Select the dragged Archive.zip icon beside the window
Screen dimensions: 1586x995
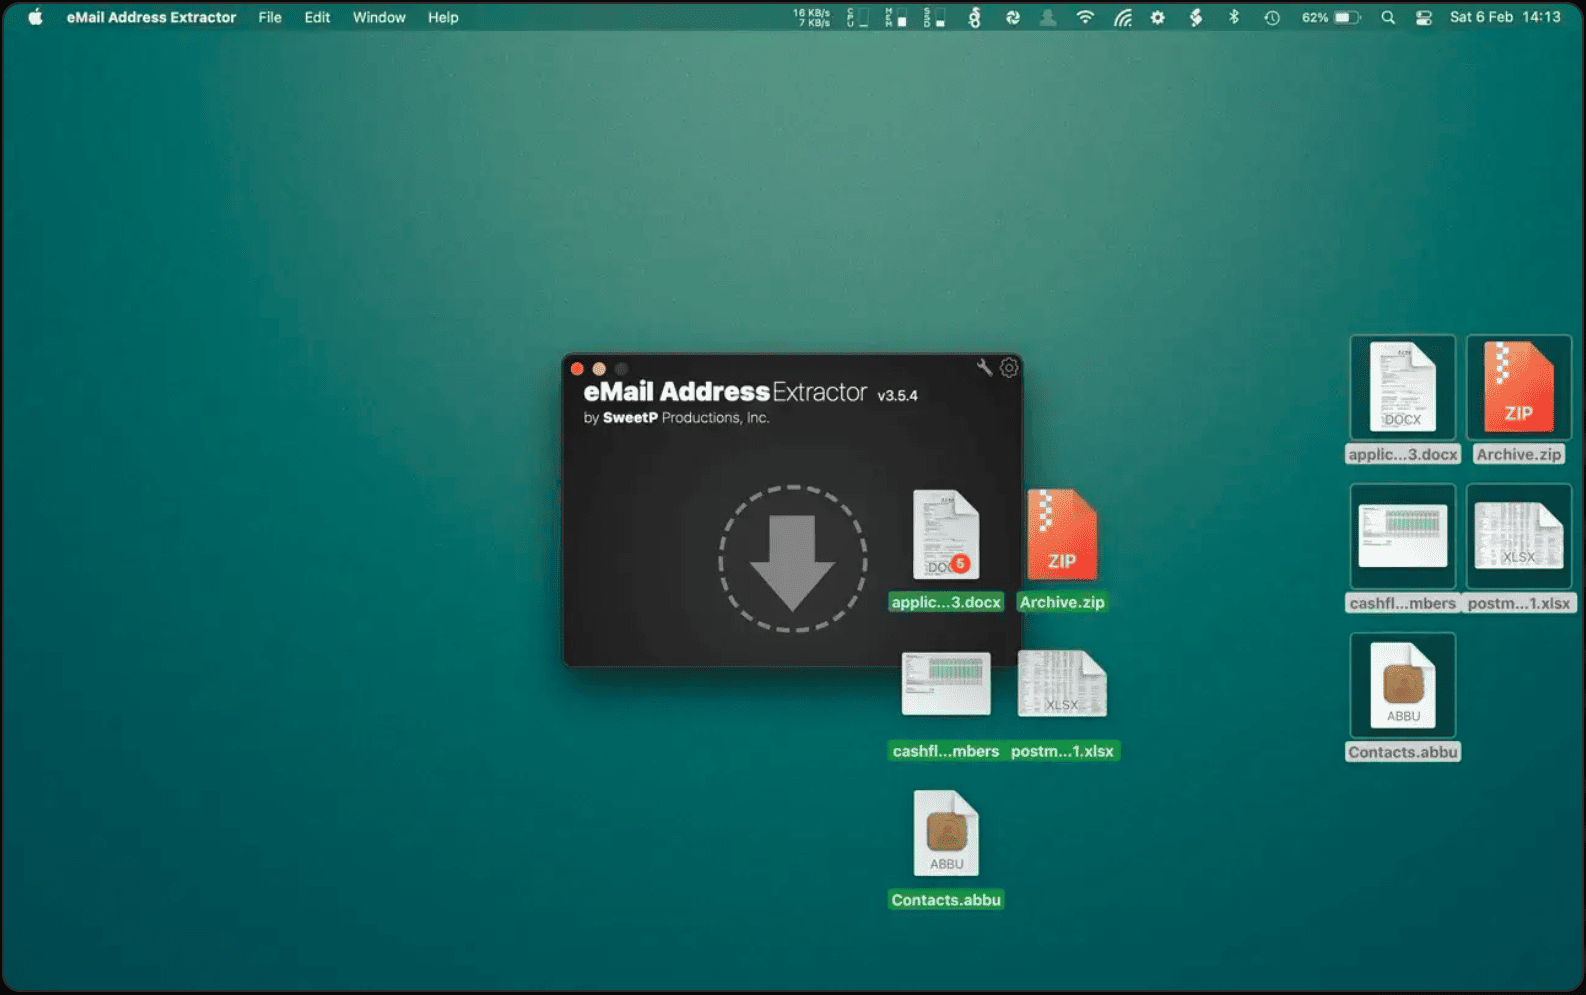click(1062, 535)
